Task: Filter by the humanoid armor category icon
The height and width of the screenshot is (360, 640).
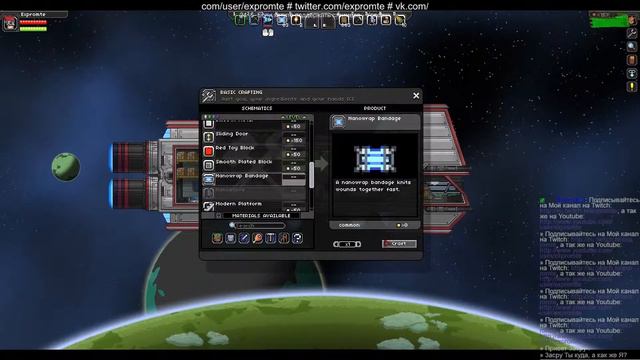Action: [x=284, y=238]
